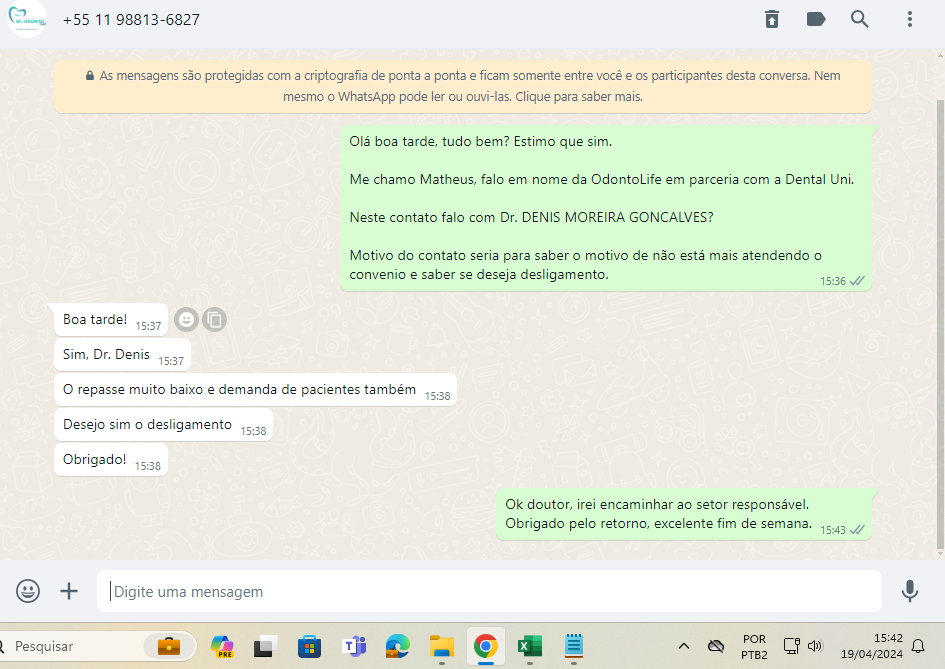945x669 pixels.
Task: Start recording a voice message
Action: [x=909, y=591]
